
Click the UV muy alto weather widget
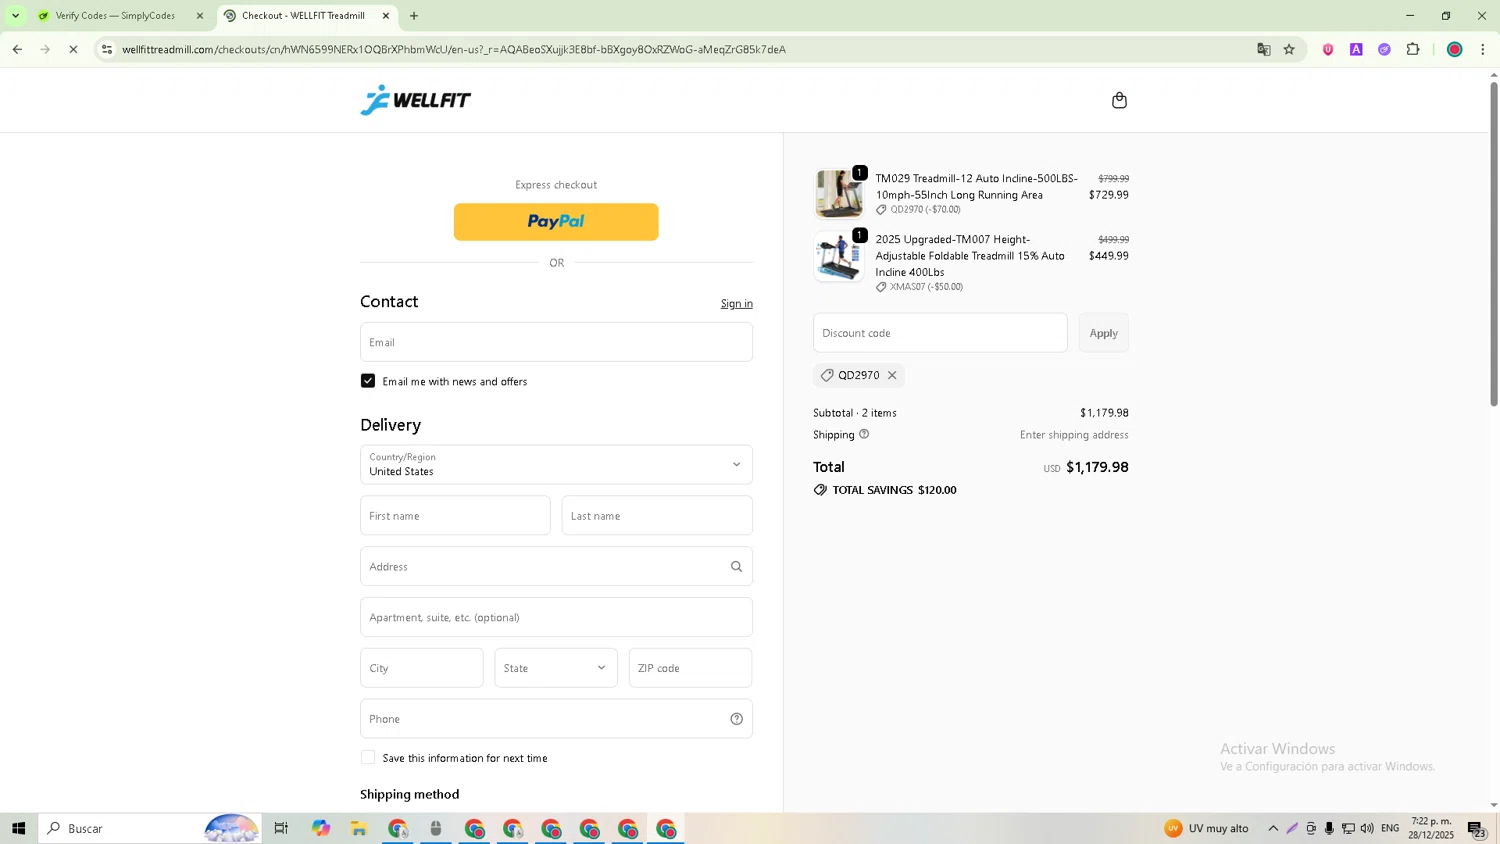click(1207, 828)
